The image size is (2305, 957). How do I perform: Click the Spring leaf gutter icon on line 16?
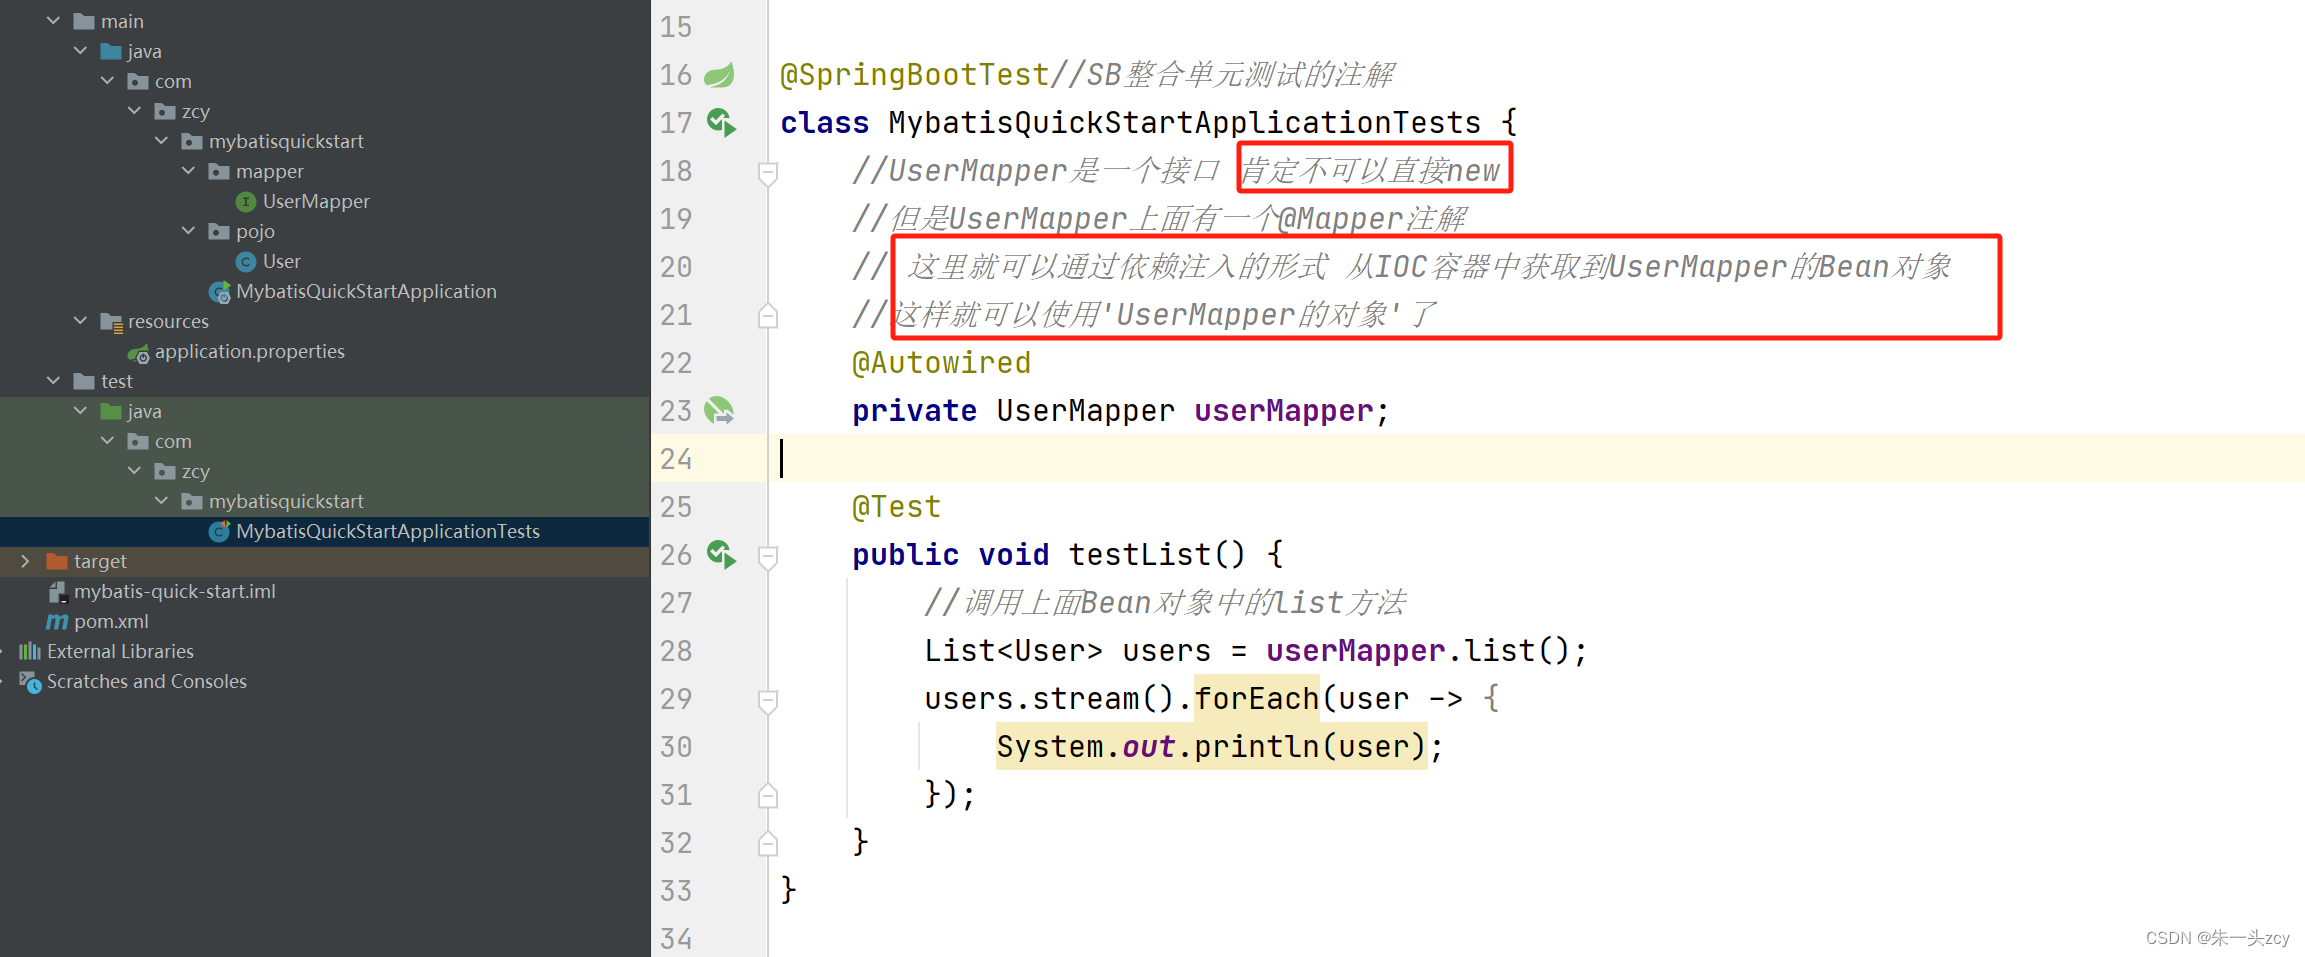719,75
